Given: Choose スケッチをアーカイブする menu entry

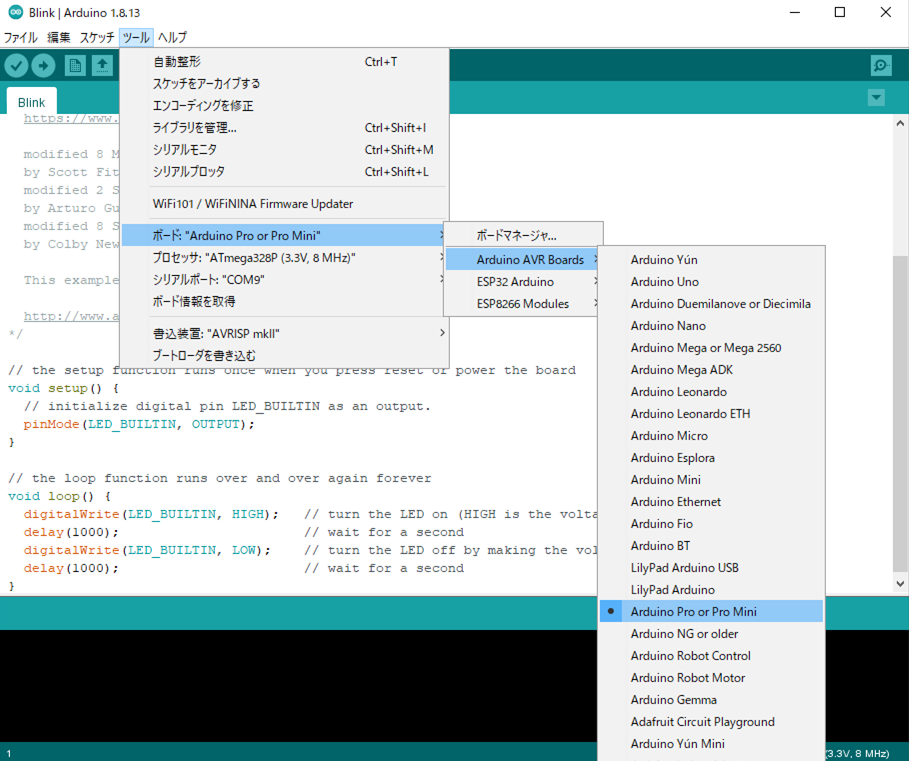Looking at the screenshot, I should coord(284,83).
